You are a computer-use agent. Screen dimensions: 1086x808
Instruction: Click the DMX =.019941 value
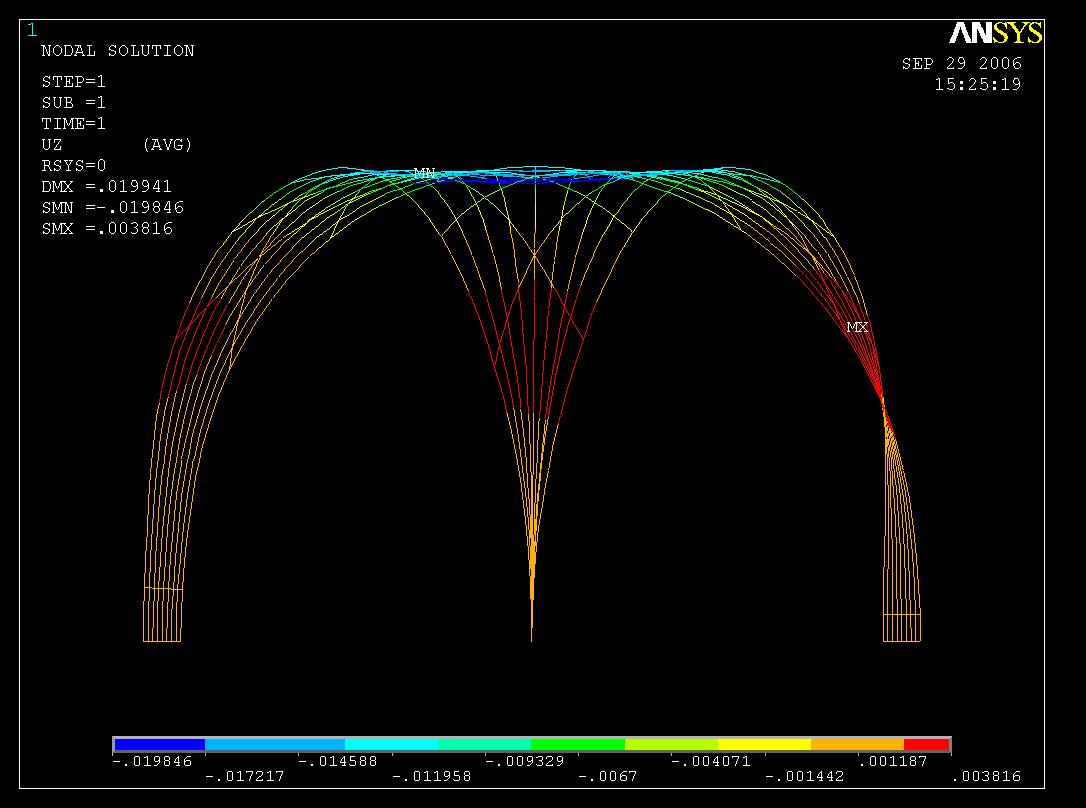click(x=107, y=186)
